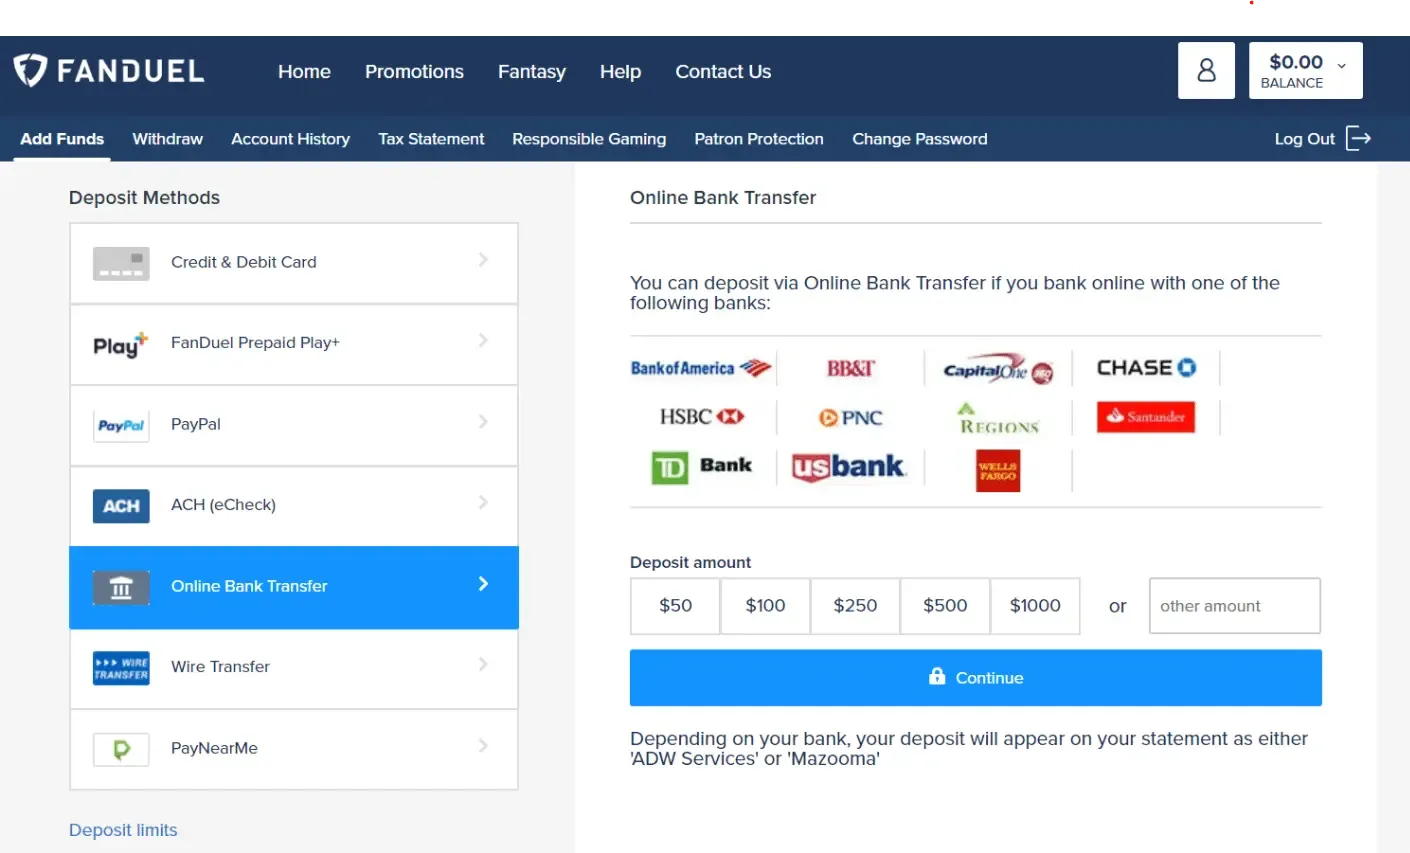Image resolution: width=1410 pixels, height=853 pixels.
Task: Click the FanDuel shield logo
Action: pos(30,70)
